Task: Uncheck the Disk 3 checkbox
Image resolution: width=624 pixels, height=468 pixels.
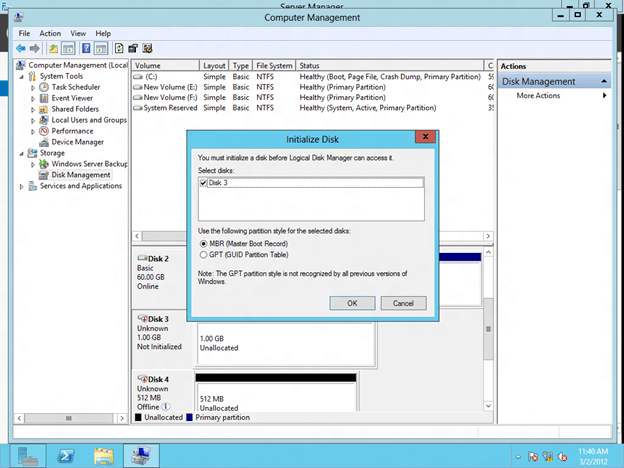Action: point(203,183)
